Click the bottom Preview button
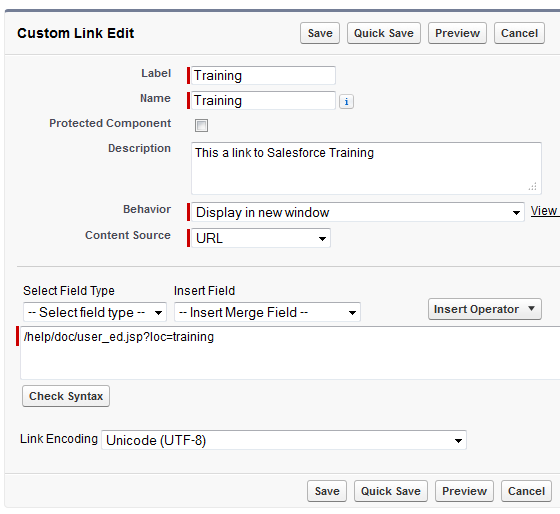Viewport: 560px width, 514px height. [464, 491]
